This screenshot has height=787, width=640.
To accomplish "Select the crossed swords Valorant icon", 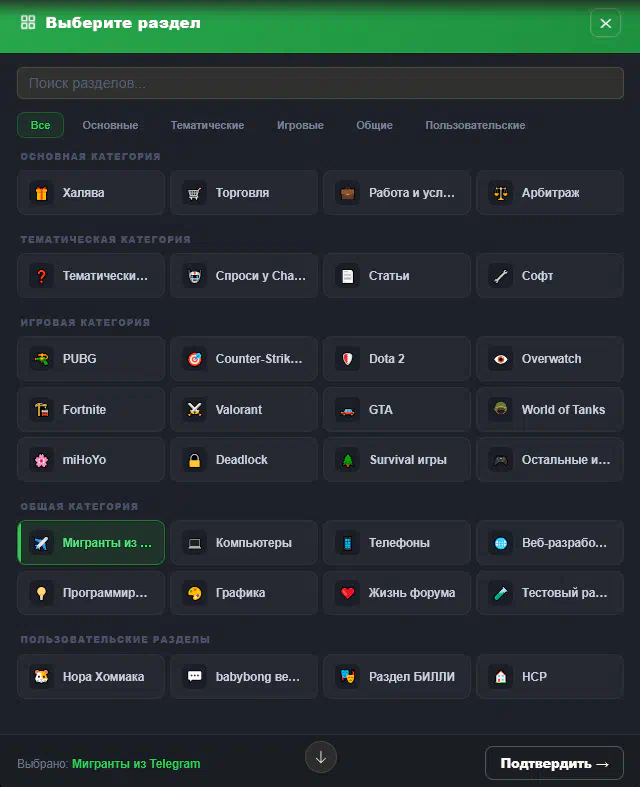I will click(x=194, y=410).
